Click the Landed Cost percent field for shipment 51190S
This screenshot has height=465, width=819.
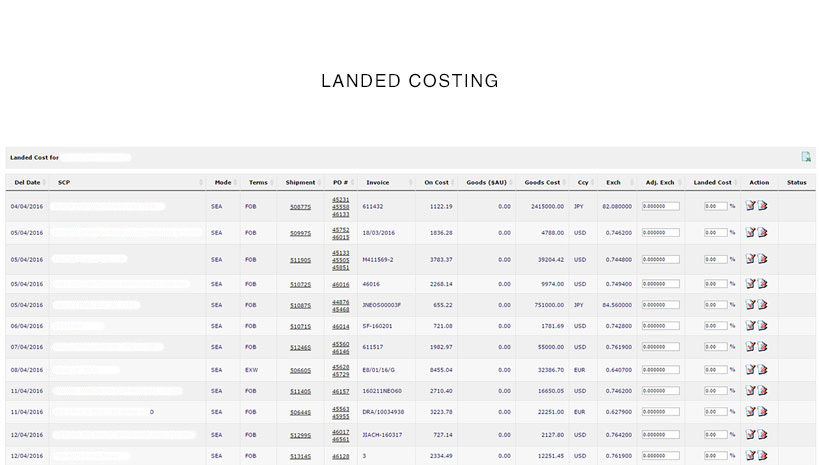716,259
